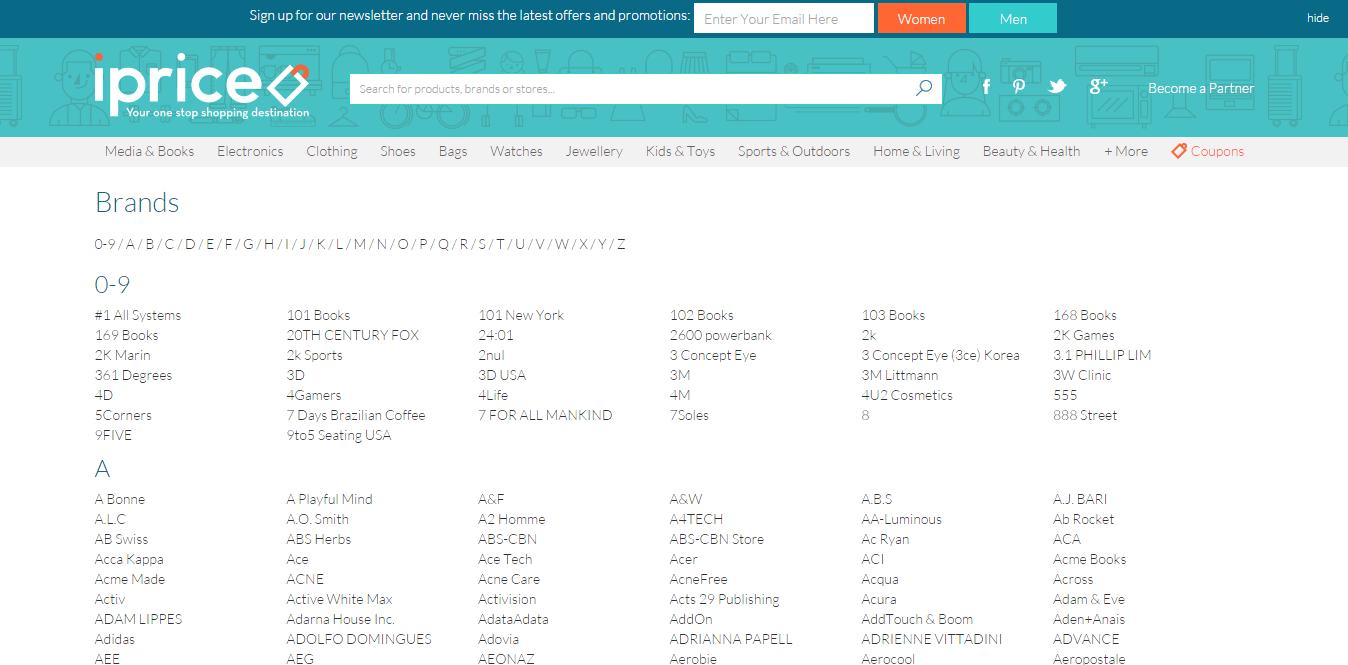Click the Coupons tag icon
The image size is (1348, 665).
pos(1179,151)
